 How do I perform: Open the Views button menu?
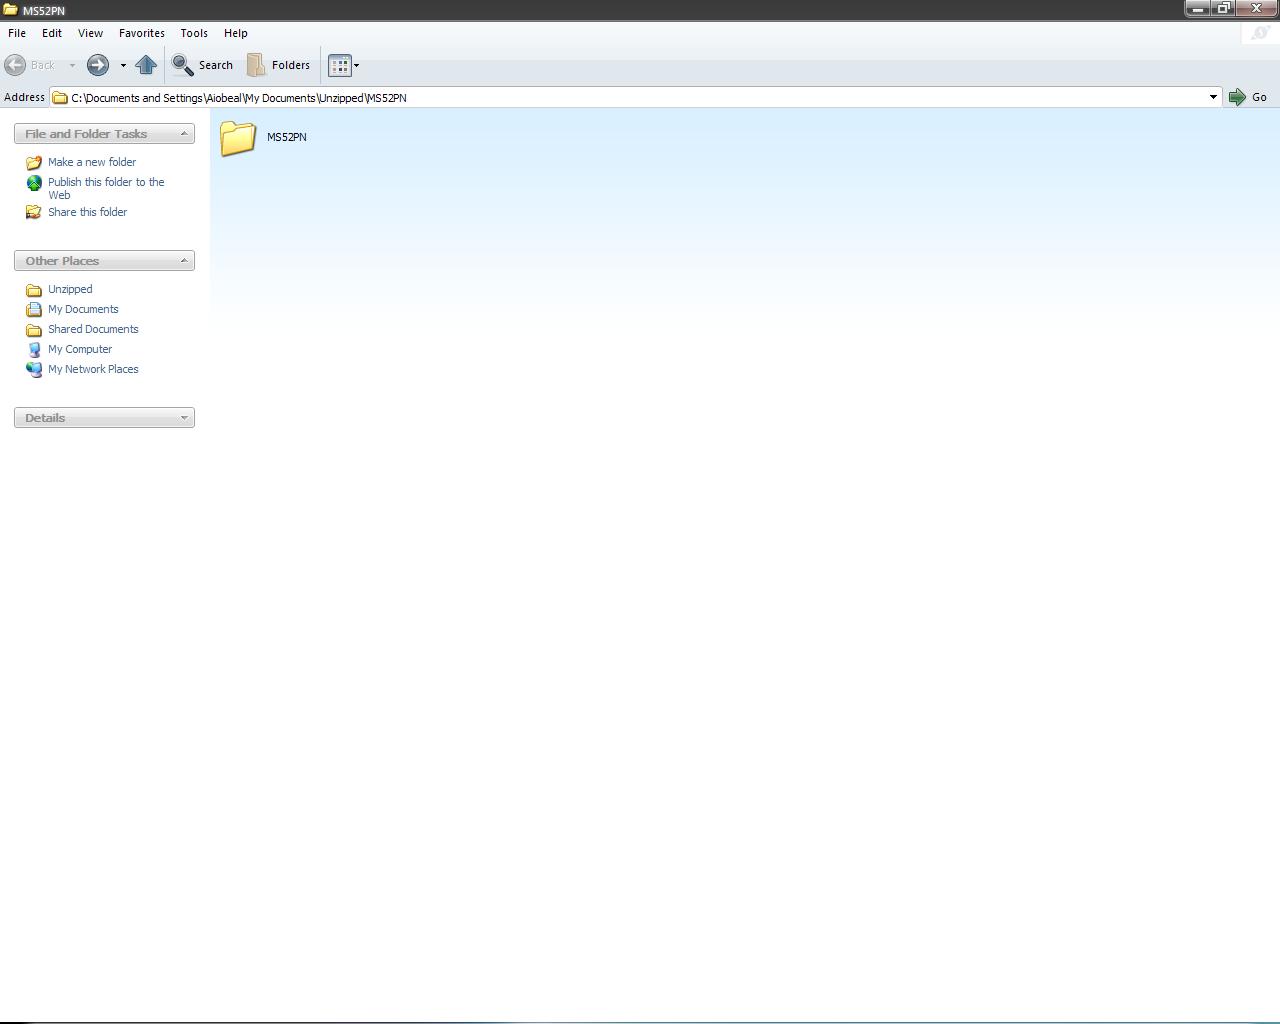click(343, 65)
